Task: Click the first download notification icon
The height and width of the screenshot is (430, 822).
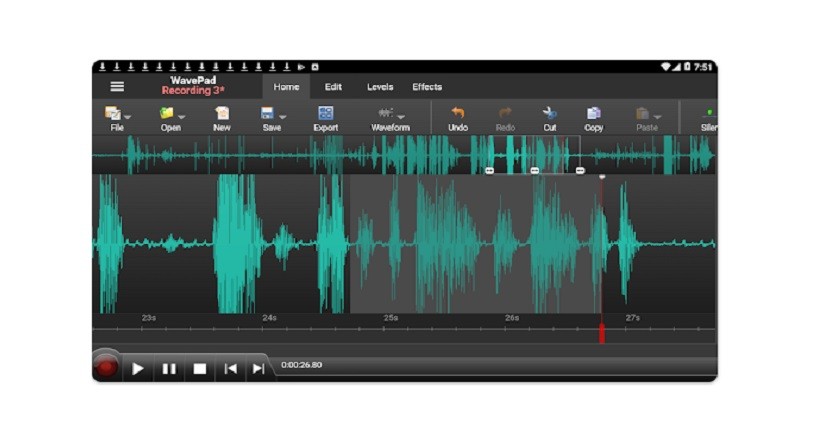Action: coord(103,67)
